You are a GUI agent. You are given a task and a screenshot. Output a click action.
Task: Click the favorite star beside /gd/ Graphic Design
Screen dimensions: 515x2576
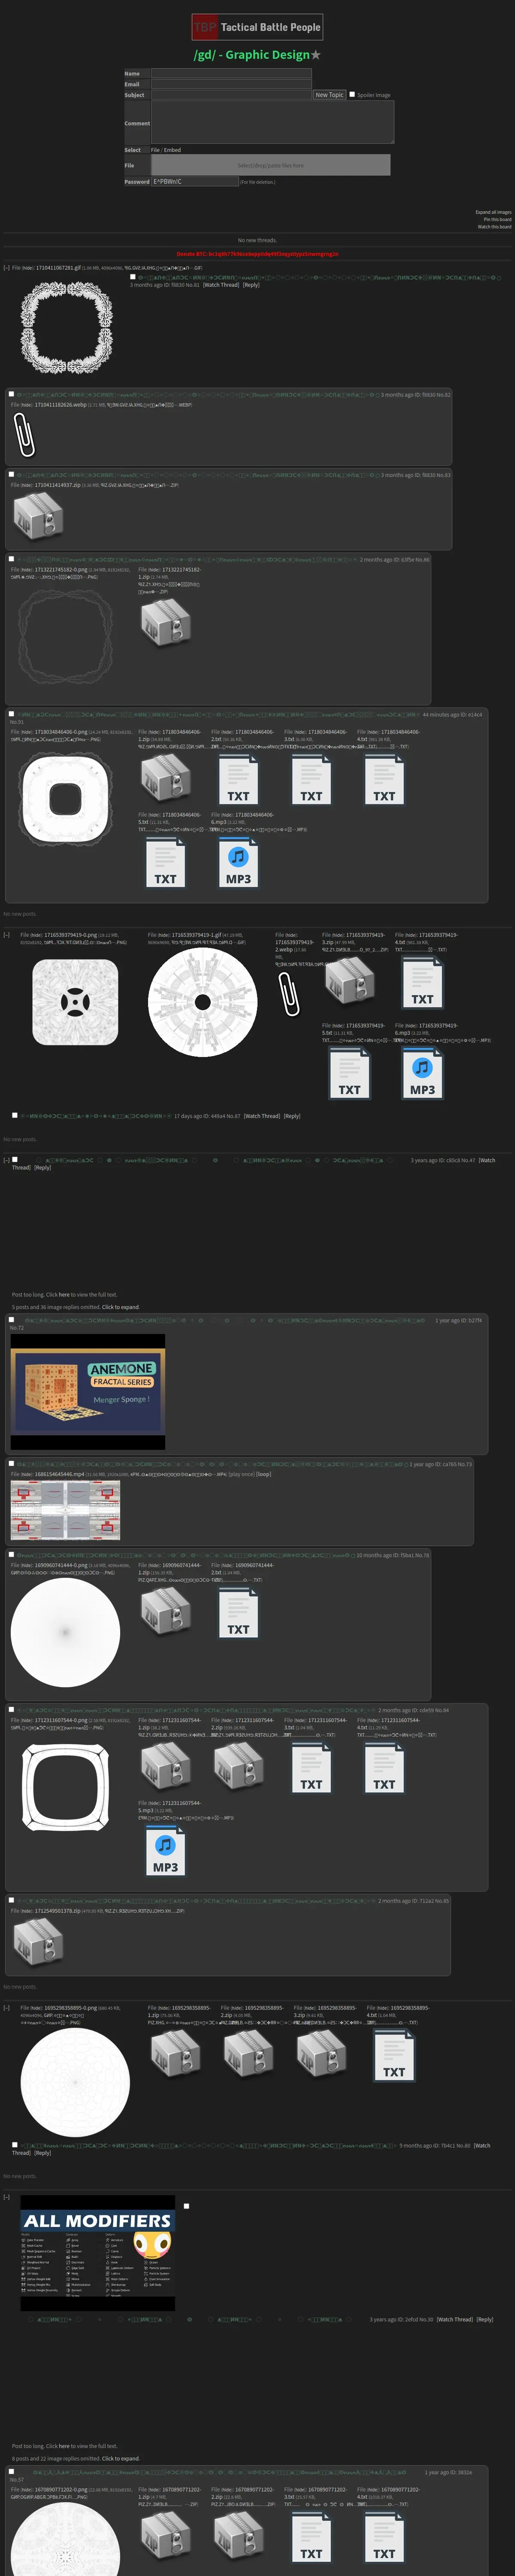point(316,55)
